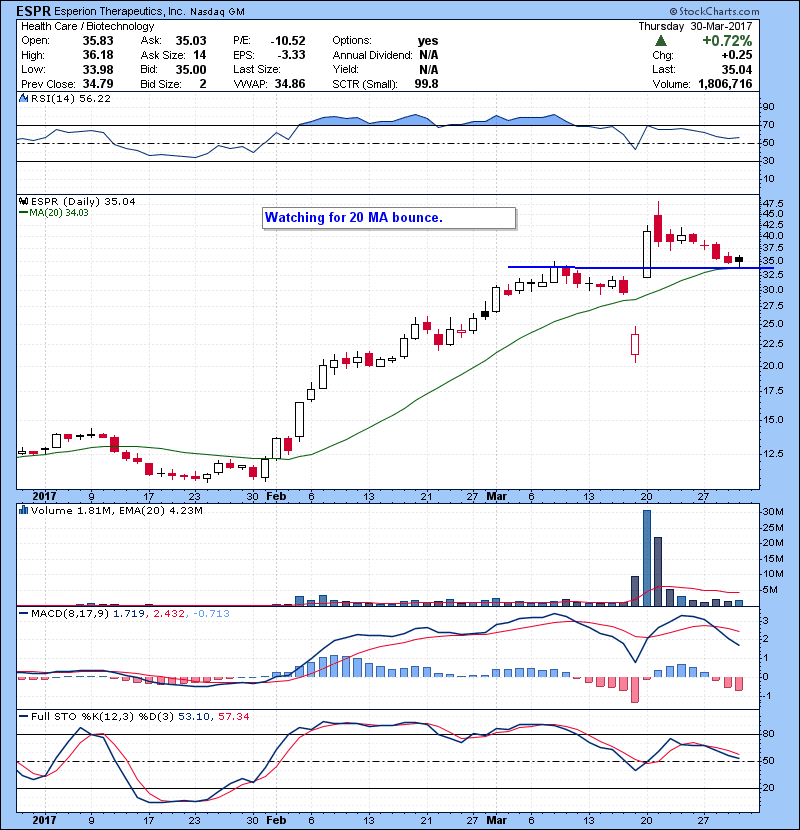The image size is (800, 830).
Task: Click the 'Watching for 20 MA bounce.' annotation
Action: (389, 218)
